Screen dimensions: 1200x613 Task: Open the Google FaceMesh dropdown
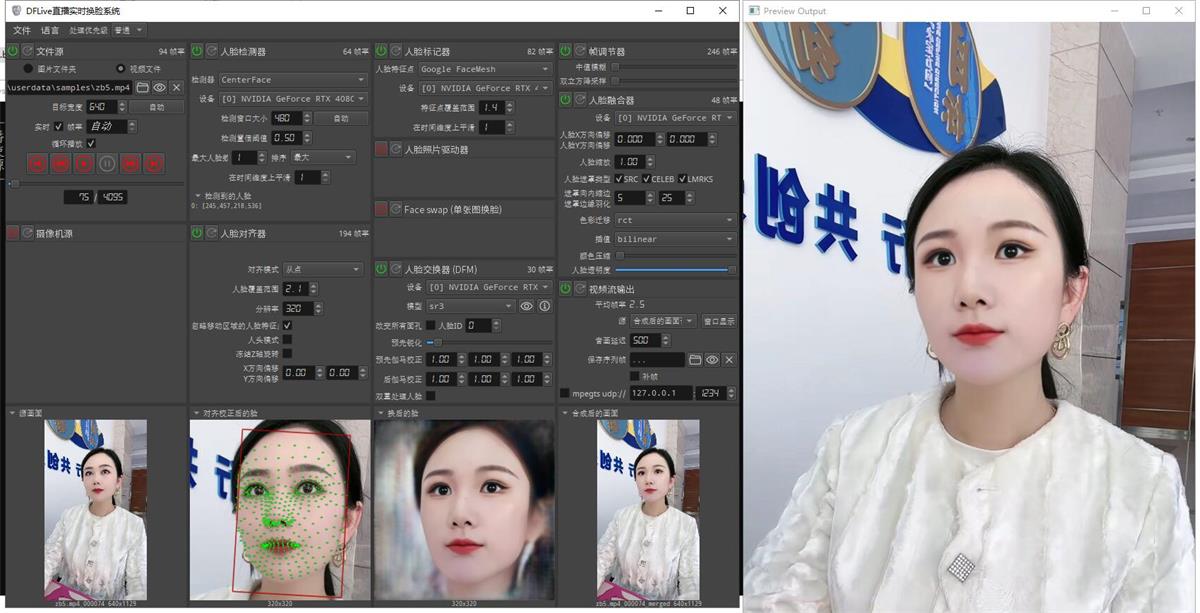coord(485,70)
